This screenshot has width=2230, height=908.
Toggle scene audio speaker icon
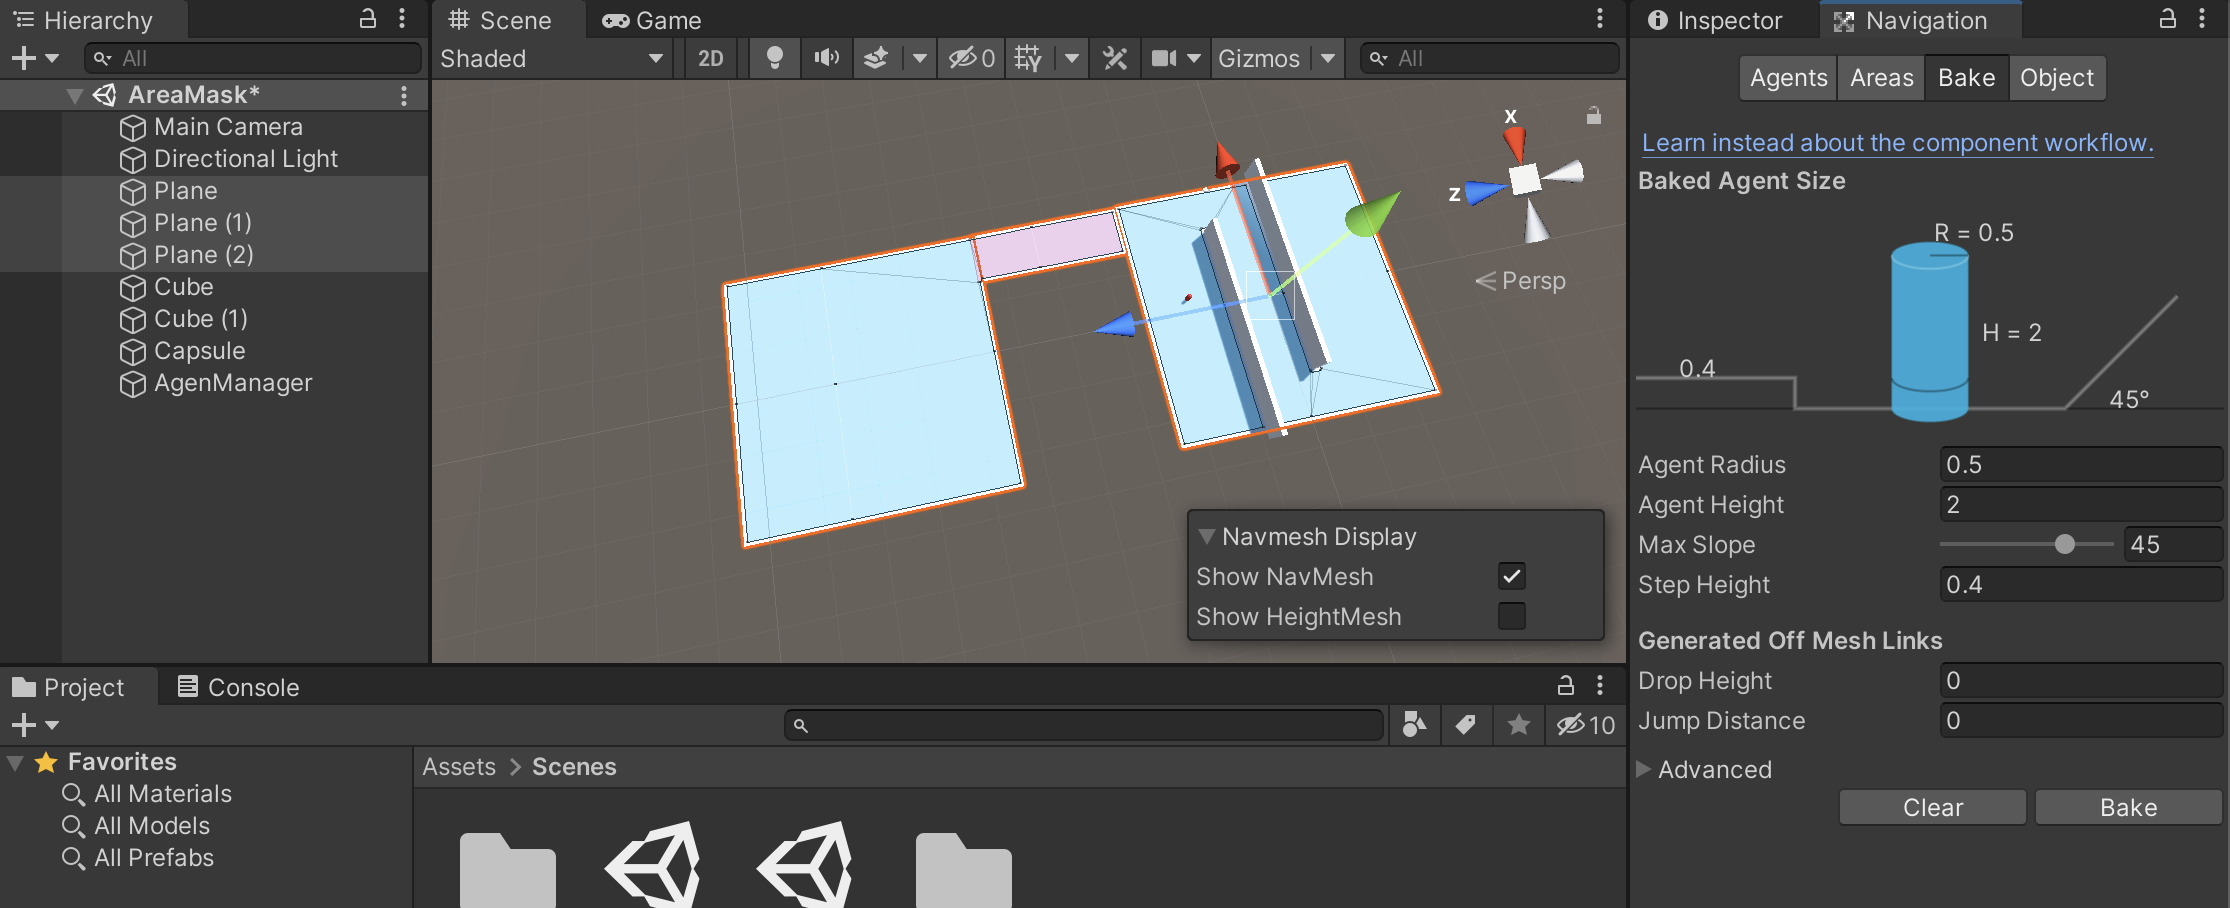click(826, 58)
